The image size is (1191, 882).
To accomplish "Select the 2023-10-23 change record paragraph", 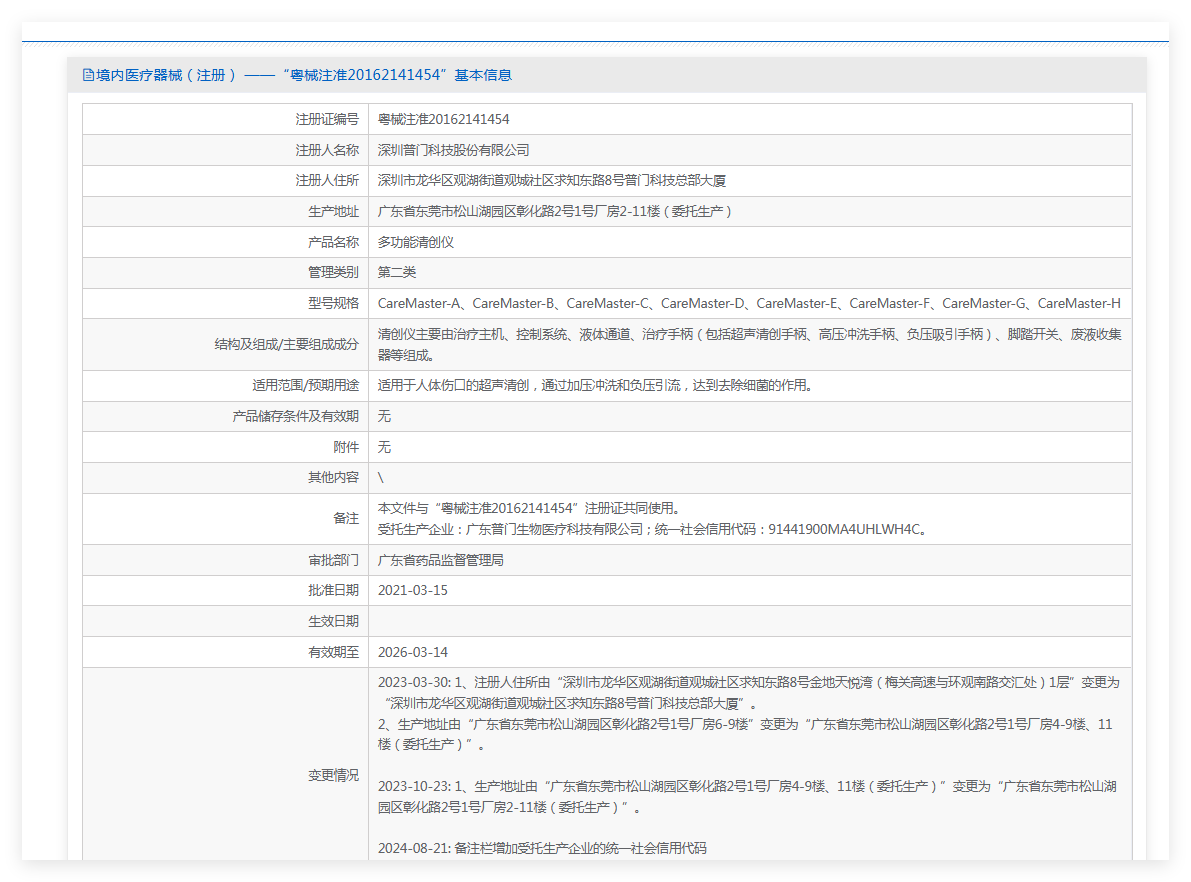I will pyautogui.click(x=747, y=796).
